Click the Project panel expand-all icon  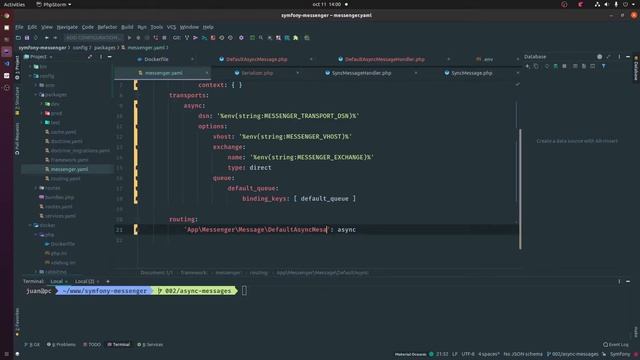[x=90, y=57]
